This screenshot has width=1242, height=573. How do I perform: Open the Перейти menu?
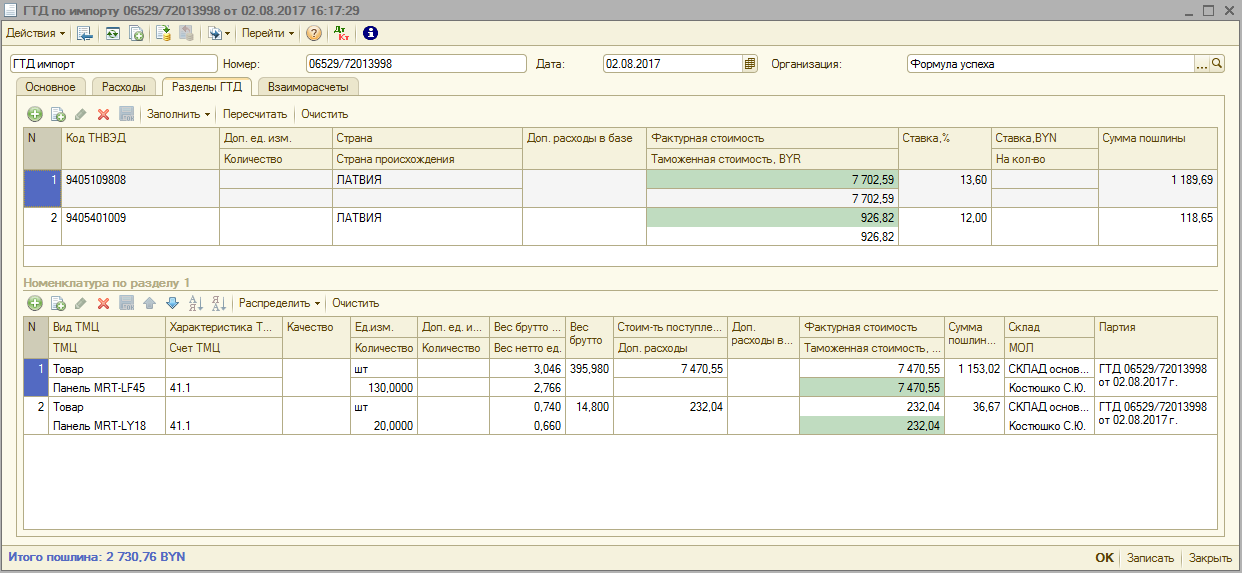point(268,33)
